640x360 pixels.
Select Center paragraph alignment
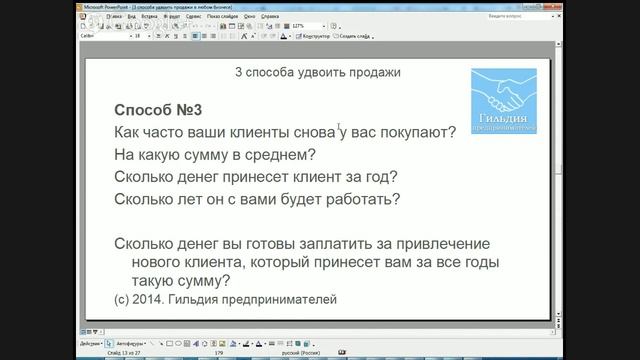pos(204,36)
